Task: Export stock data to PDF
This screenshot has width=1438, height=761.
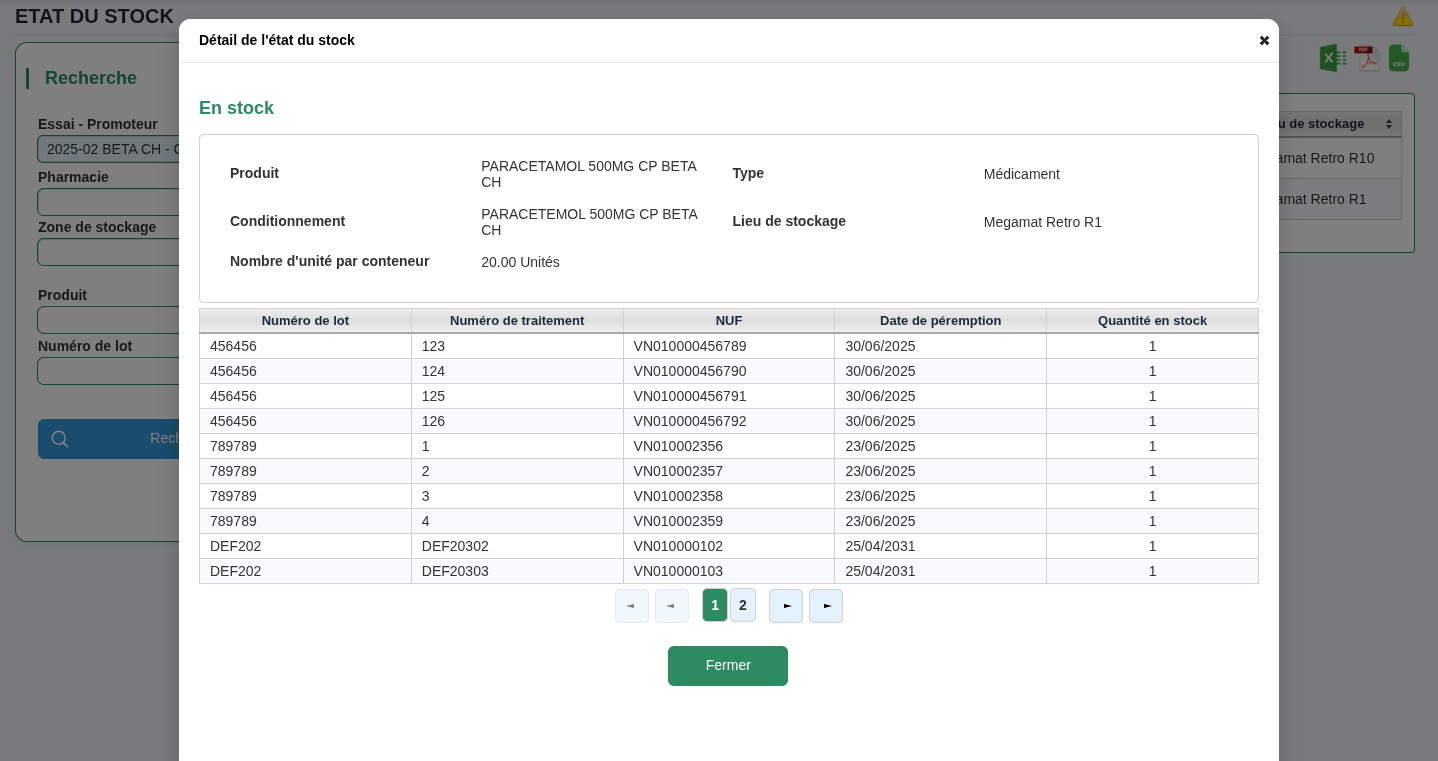Action: pos(1366,58)
